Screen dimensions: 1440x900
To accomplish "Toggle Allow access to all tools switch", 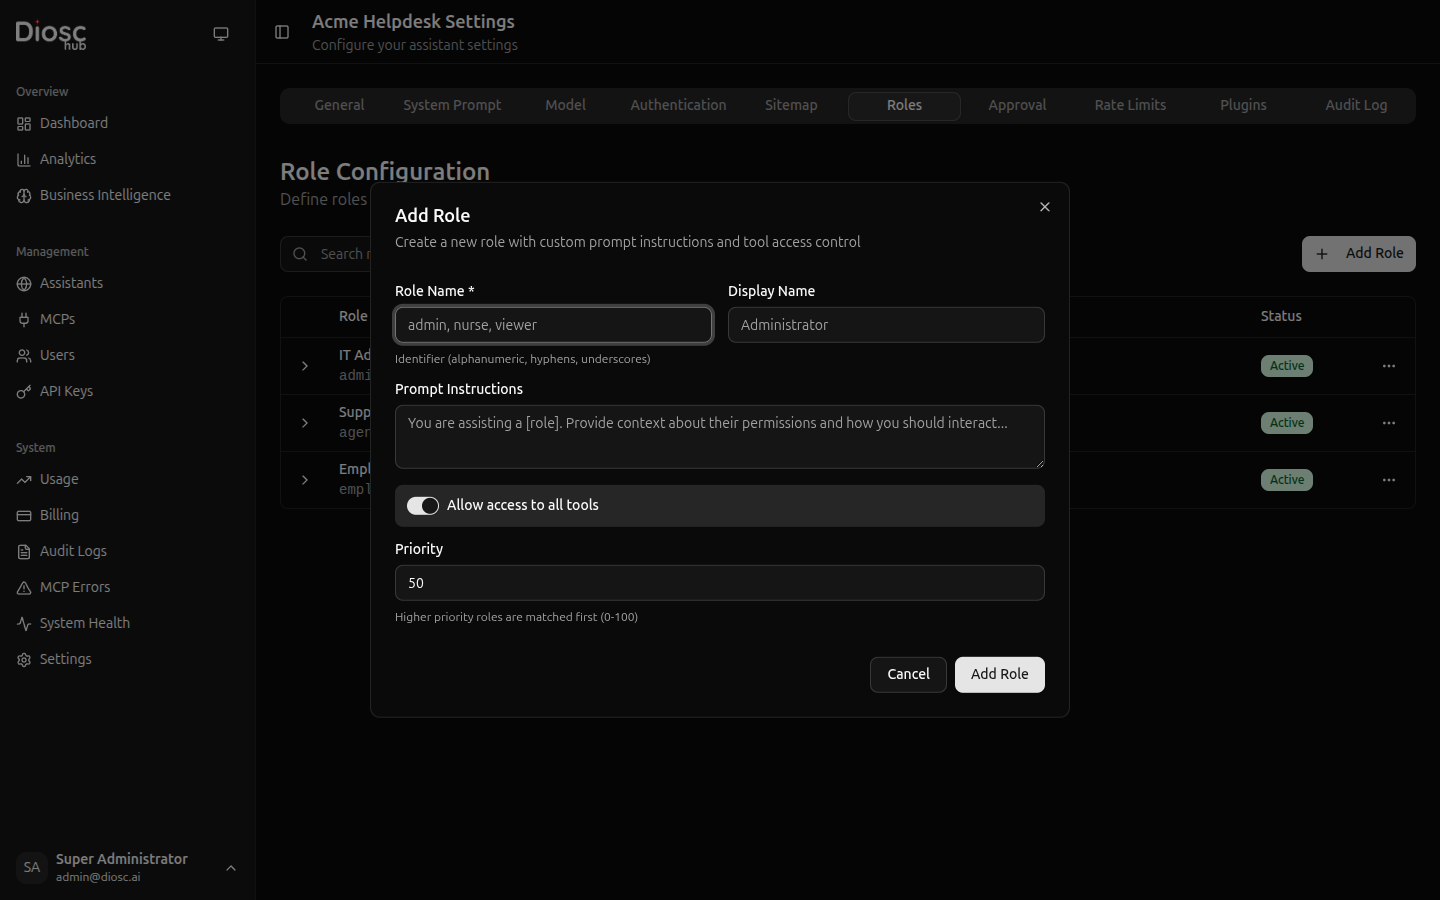I will point(423,506).
